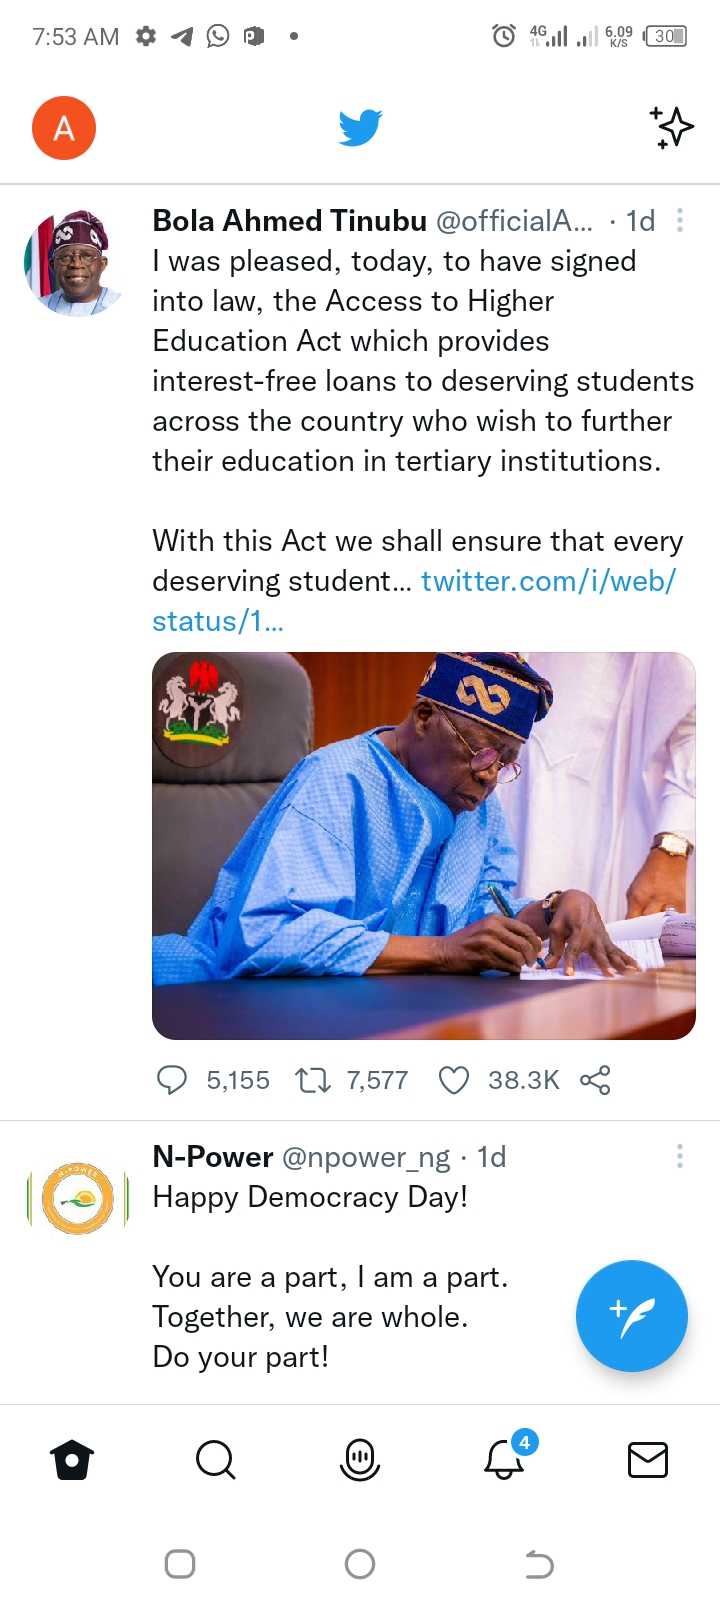Compose a new tweet

[x=631, y=1315]
